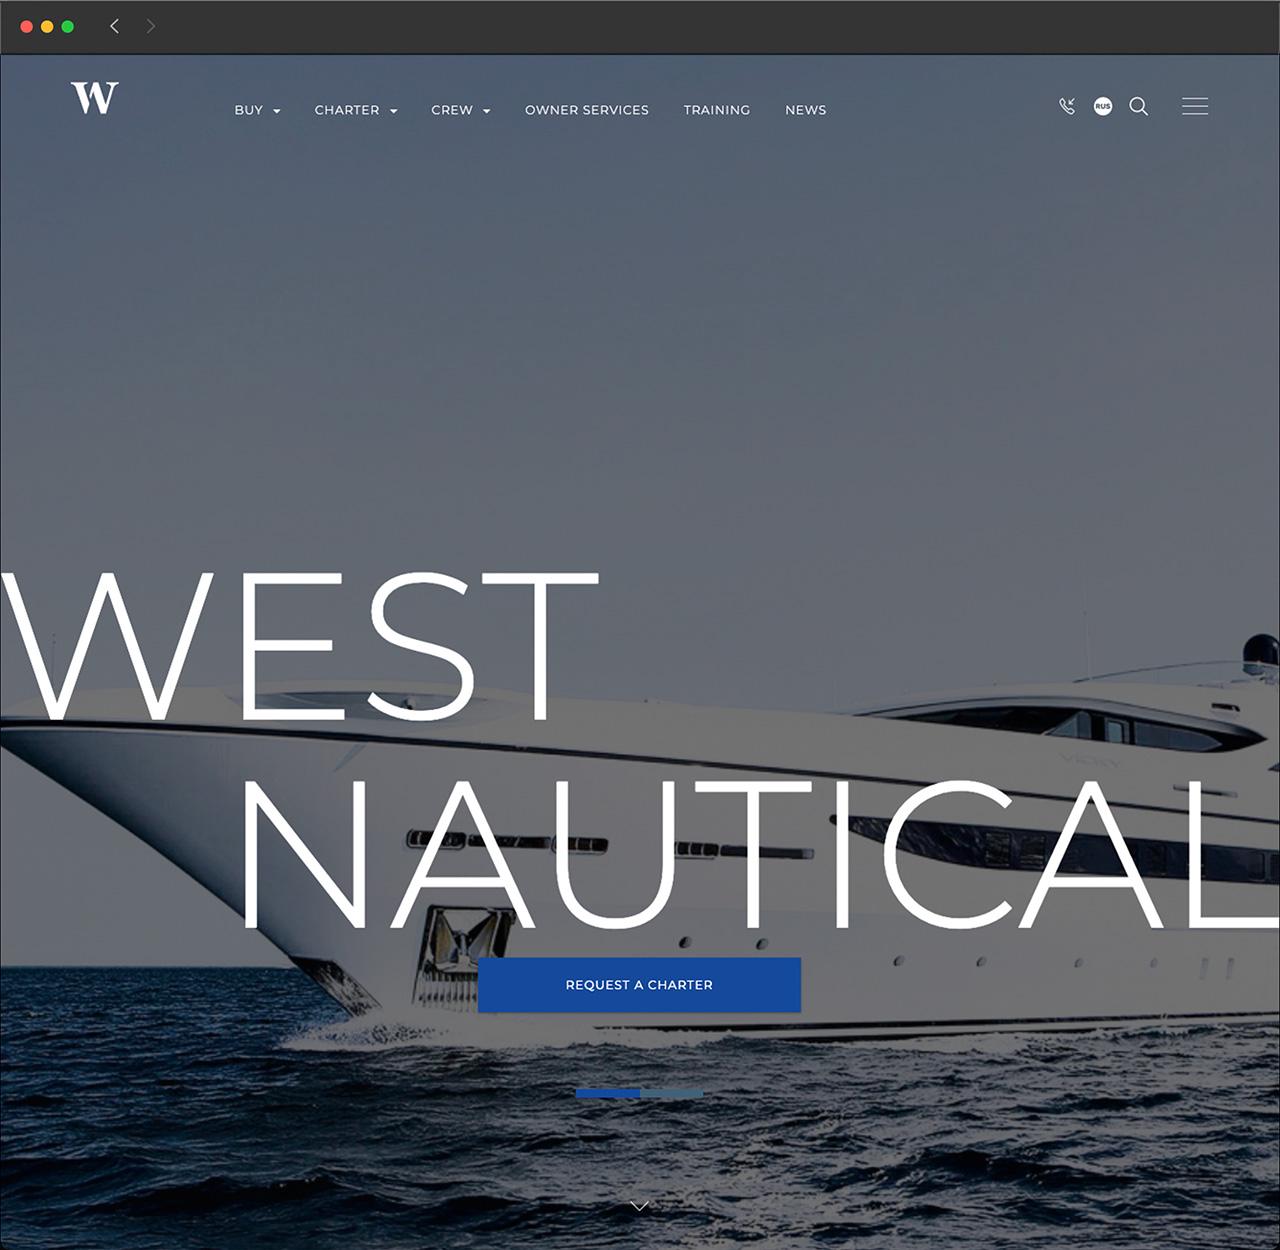1280x1250 pixels.
Task: Minimize the window with the yellow button
Action: (x=47, y=26)
